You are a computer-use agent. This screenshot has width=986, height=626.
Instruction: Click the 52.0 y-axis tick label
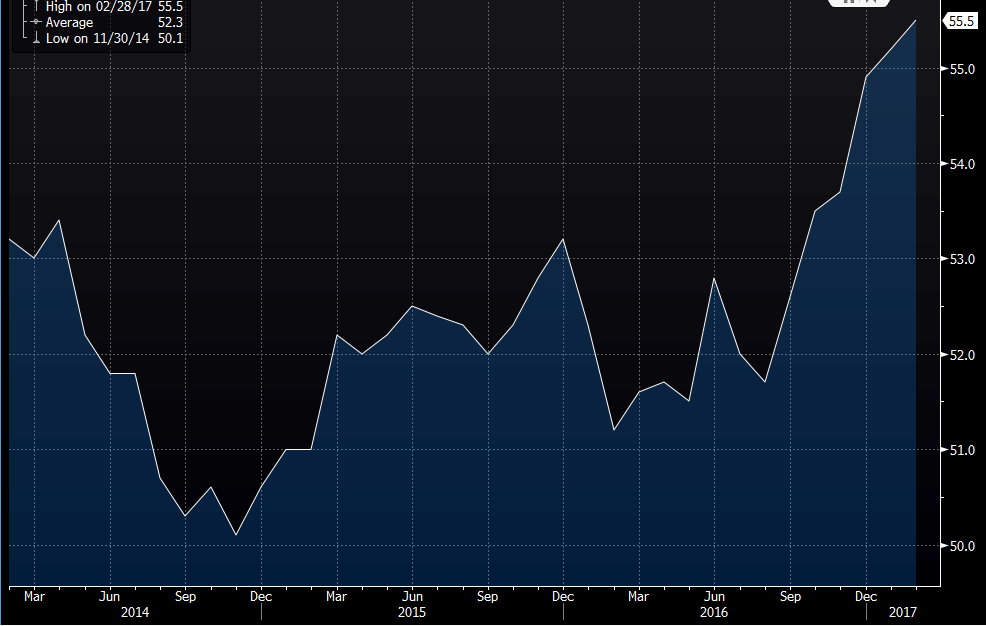coord(962,355)
